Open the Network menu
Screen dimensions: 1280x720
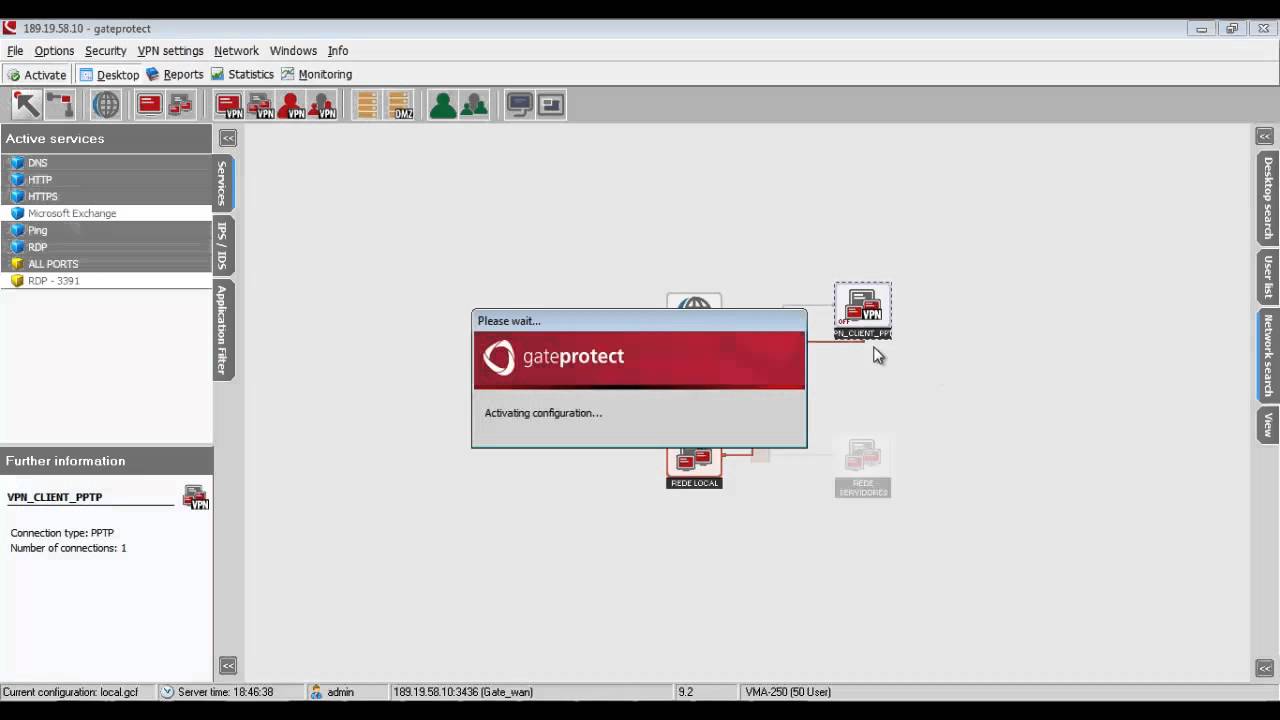click(236, 51)
